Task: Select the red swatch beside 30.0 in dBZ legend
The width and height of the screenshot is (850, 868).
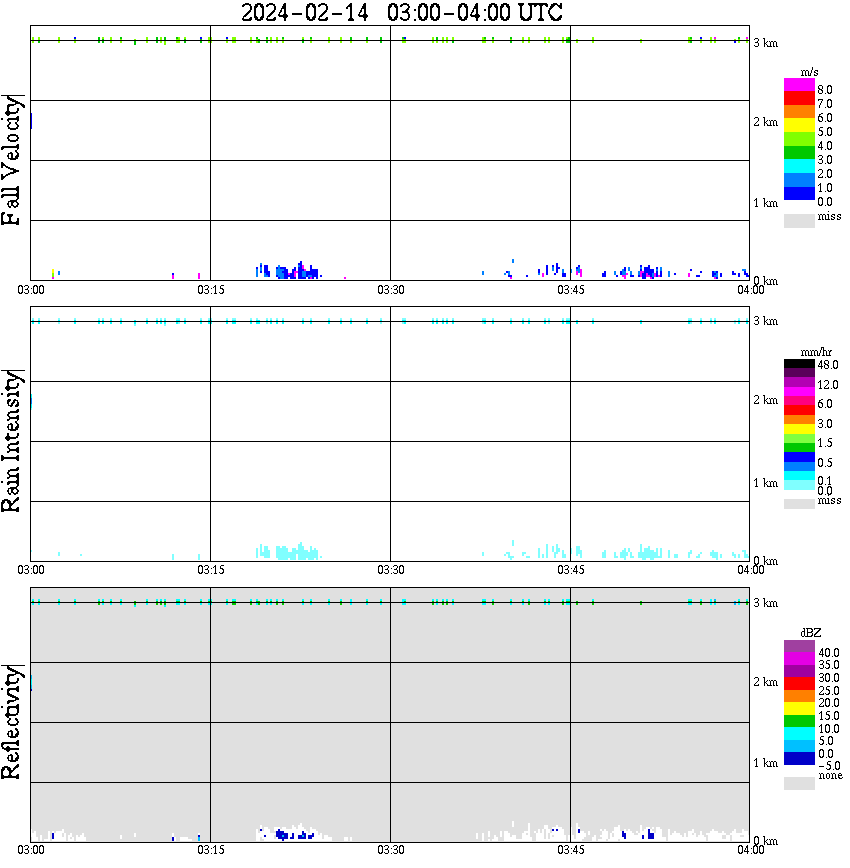Action: coord(799,684)
